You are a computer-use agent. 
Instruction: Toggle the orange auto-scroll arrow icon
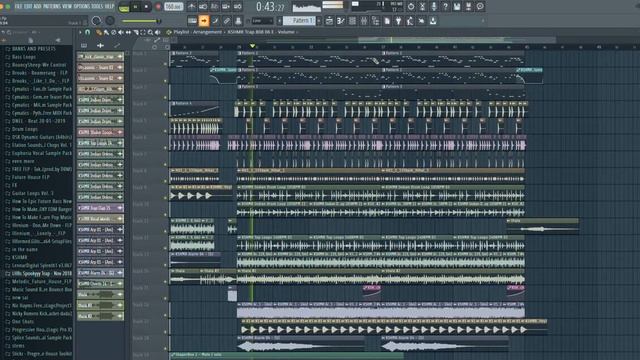204,21
